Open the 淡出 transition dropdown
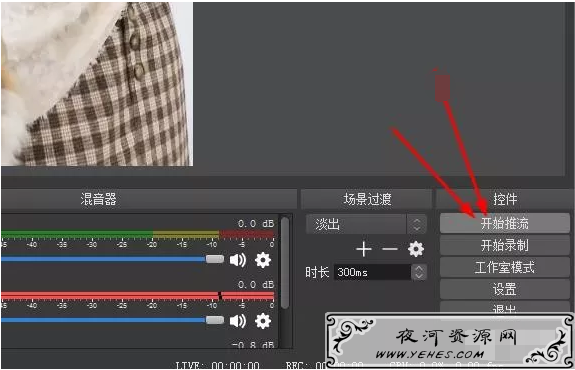This screenshot has height=370, width=575. [366, 224]
